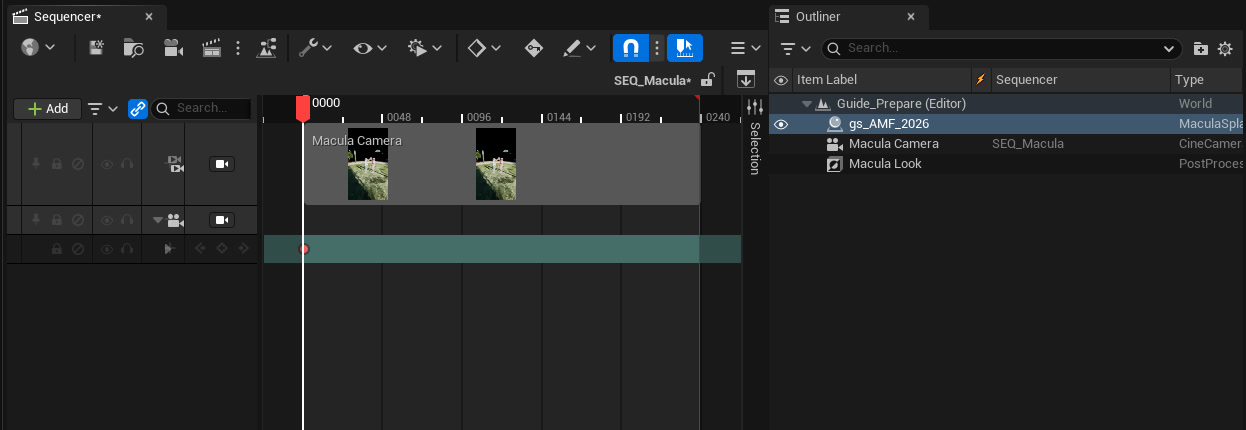The width and height of the screenshot is (1246, 430).
Task: Open the Playback Options menu
Action: [x=425, y=47]
